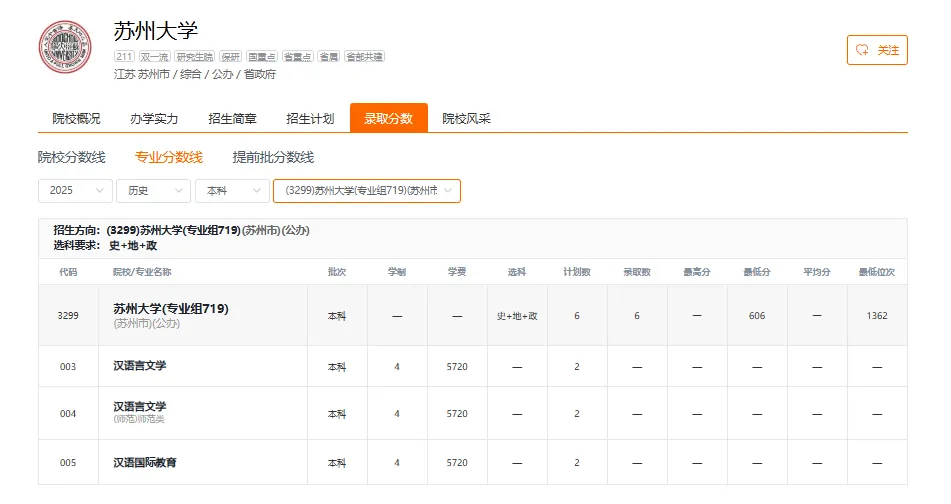951x504 pixels.
Task: Click tuition 5720 in row 005
Action: pos(457,463)
